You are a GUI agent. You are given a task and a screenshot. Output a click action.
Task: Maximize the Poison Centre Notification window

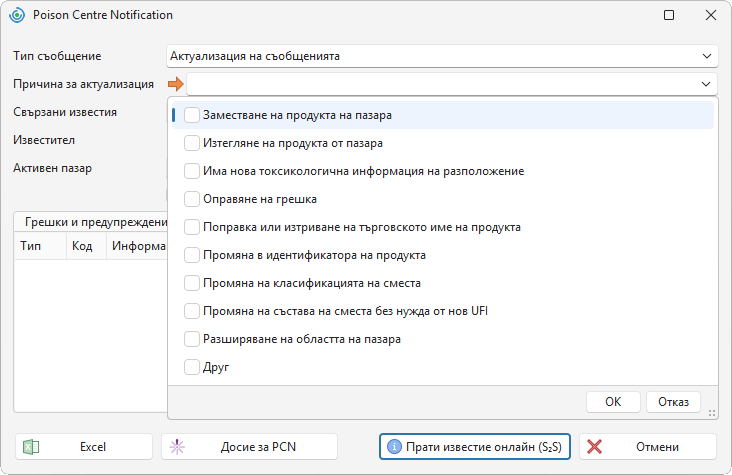pyautogui.click(x=669, y=15)
